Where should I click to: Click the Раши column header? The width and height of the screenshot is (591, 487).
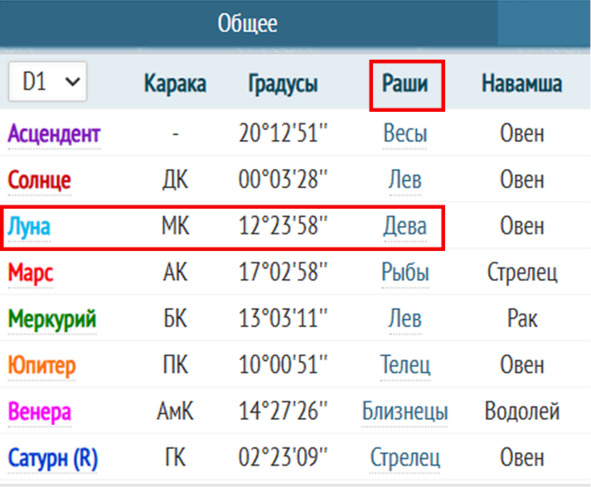pyautogui.click(x=405, y=83)
